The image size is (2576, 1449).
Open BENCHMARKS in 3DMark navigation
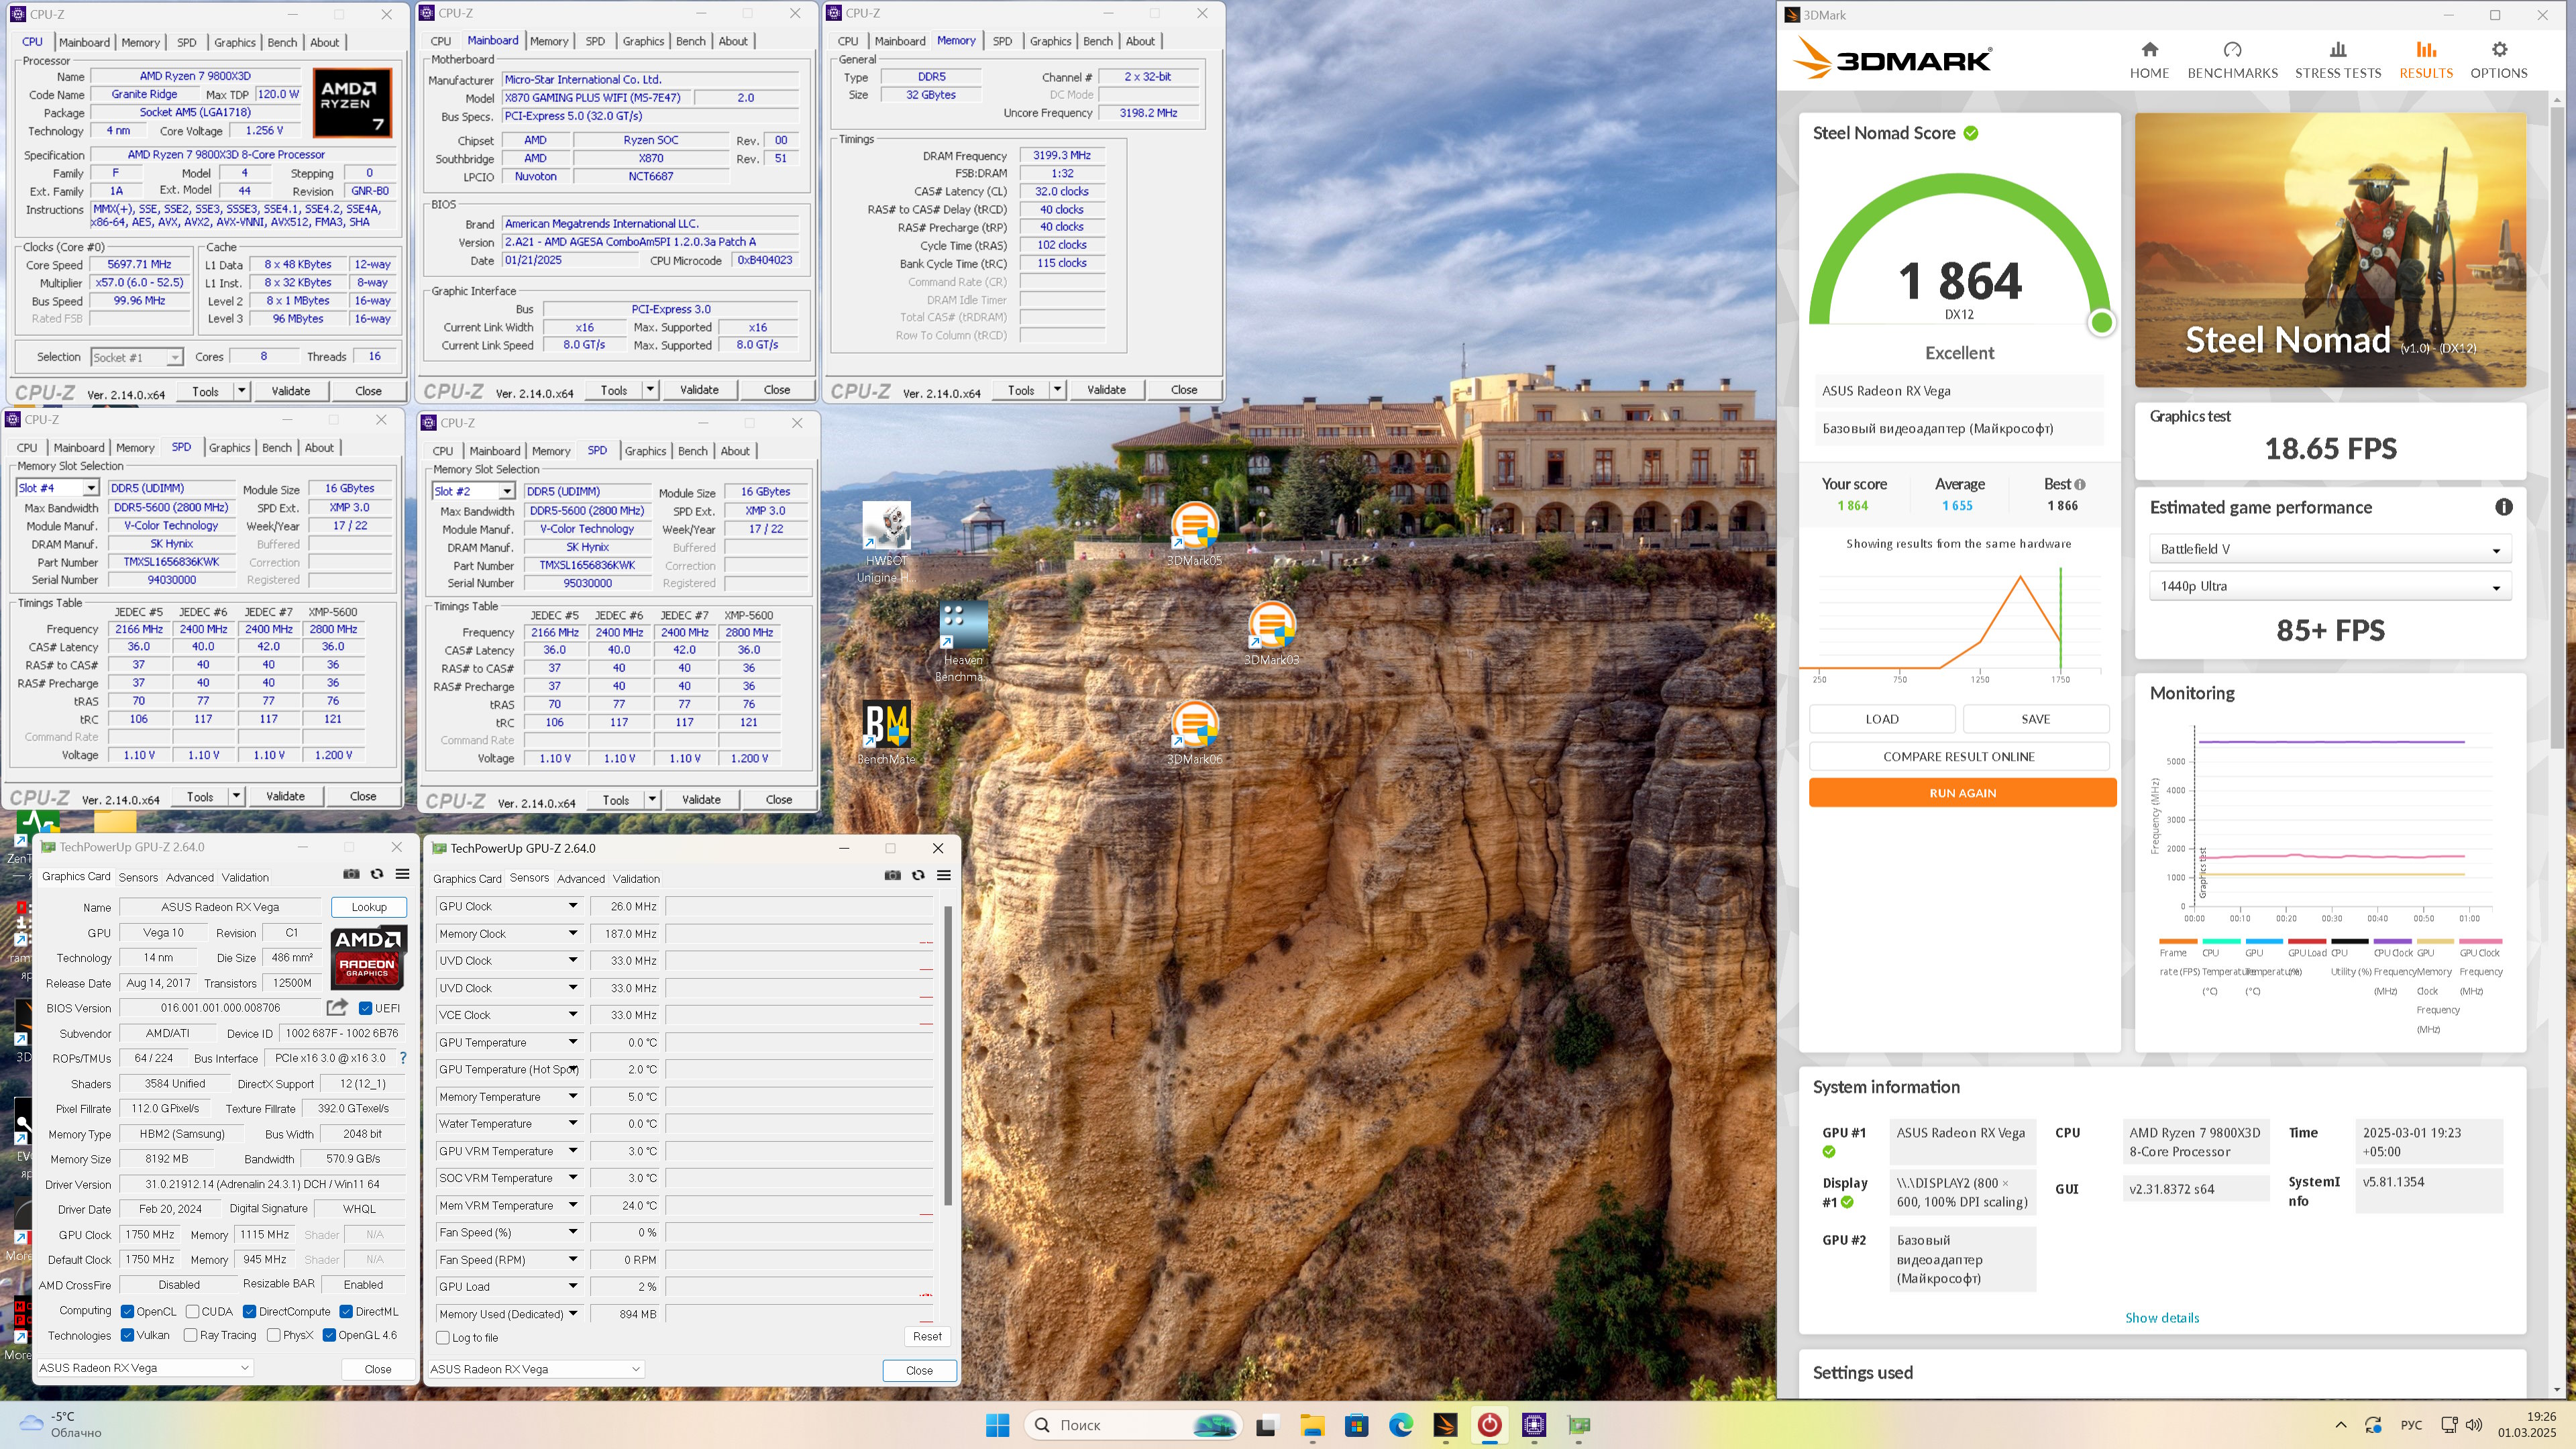pyautogui.click(x=2232, y=60)
